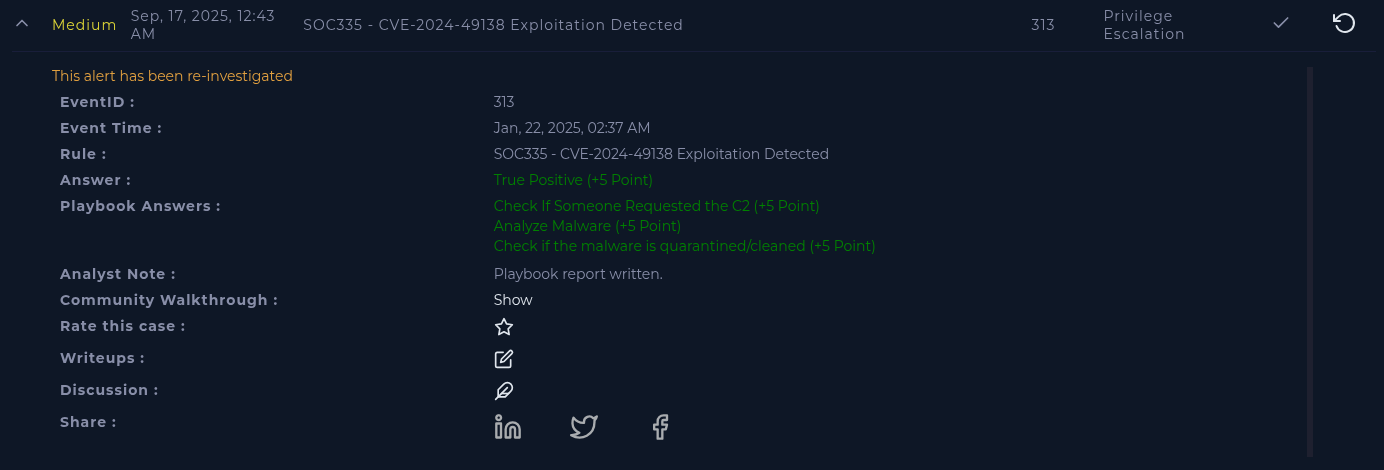Click the re-investigate circular arrow icon

(1344, 23)
